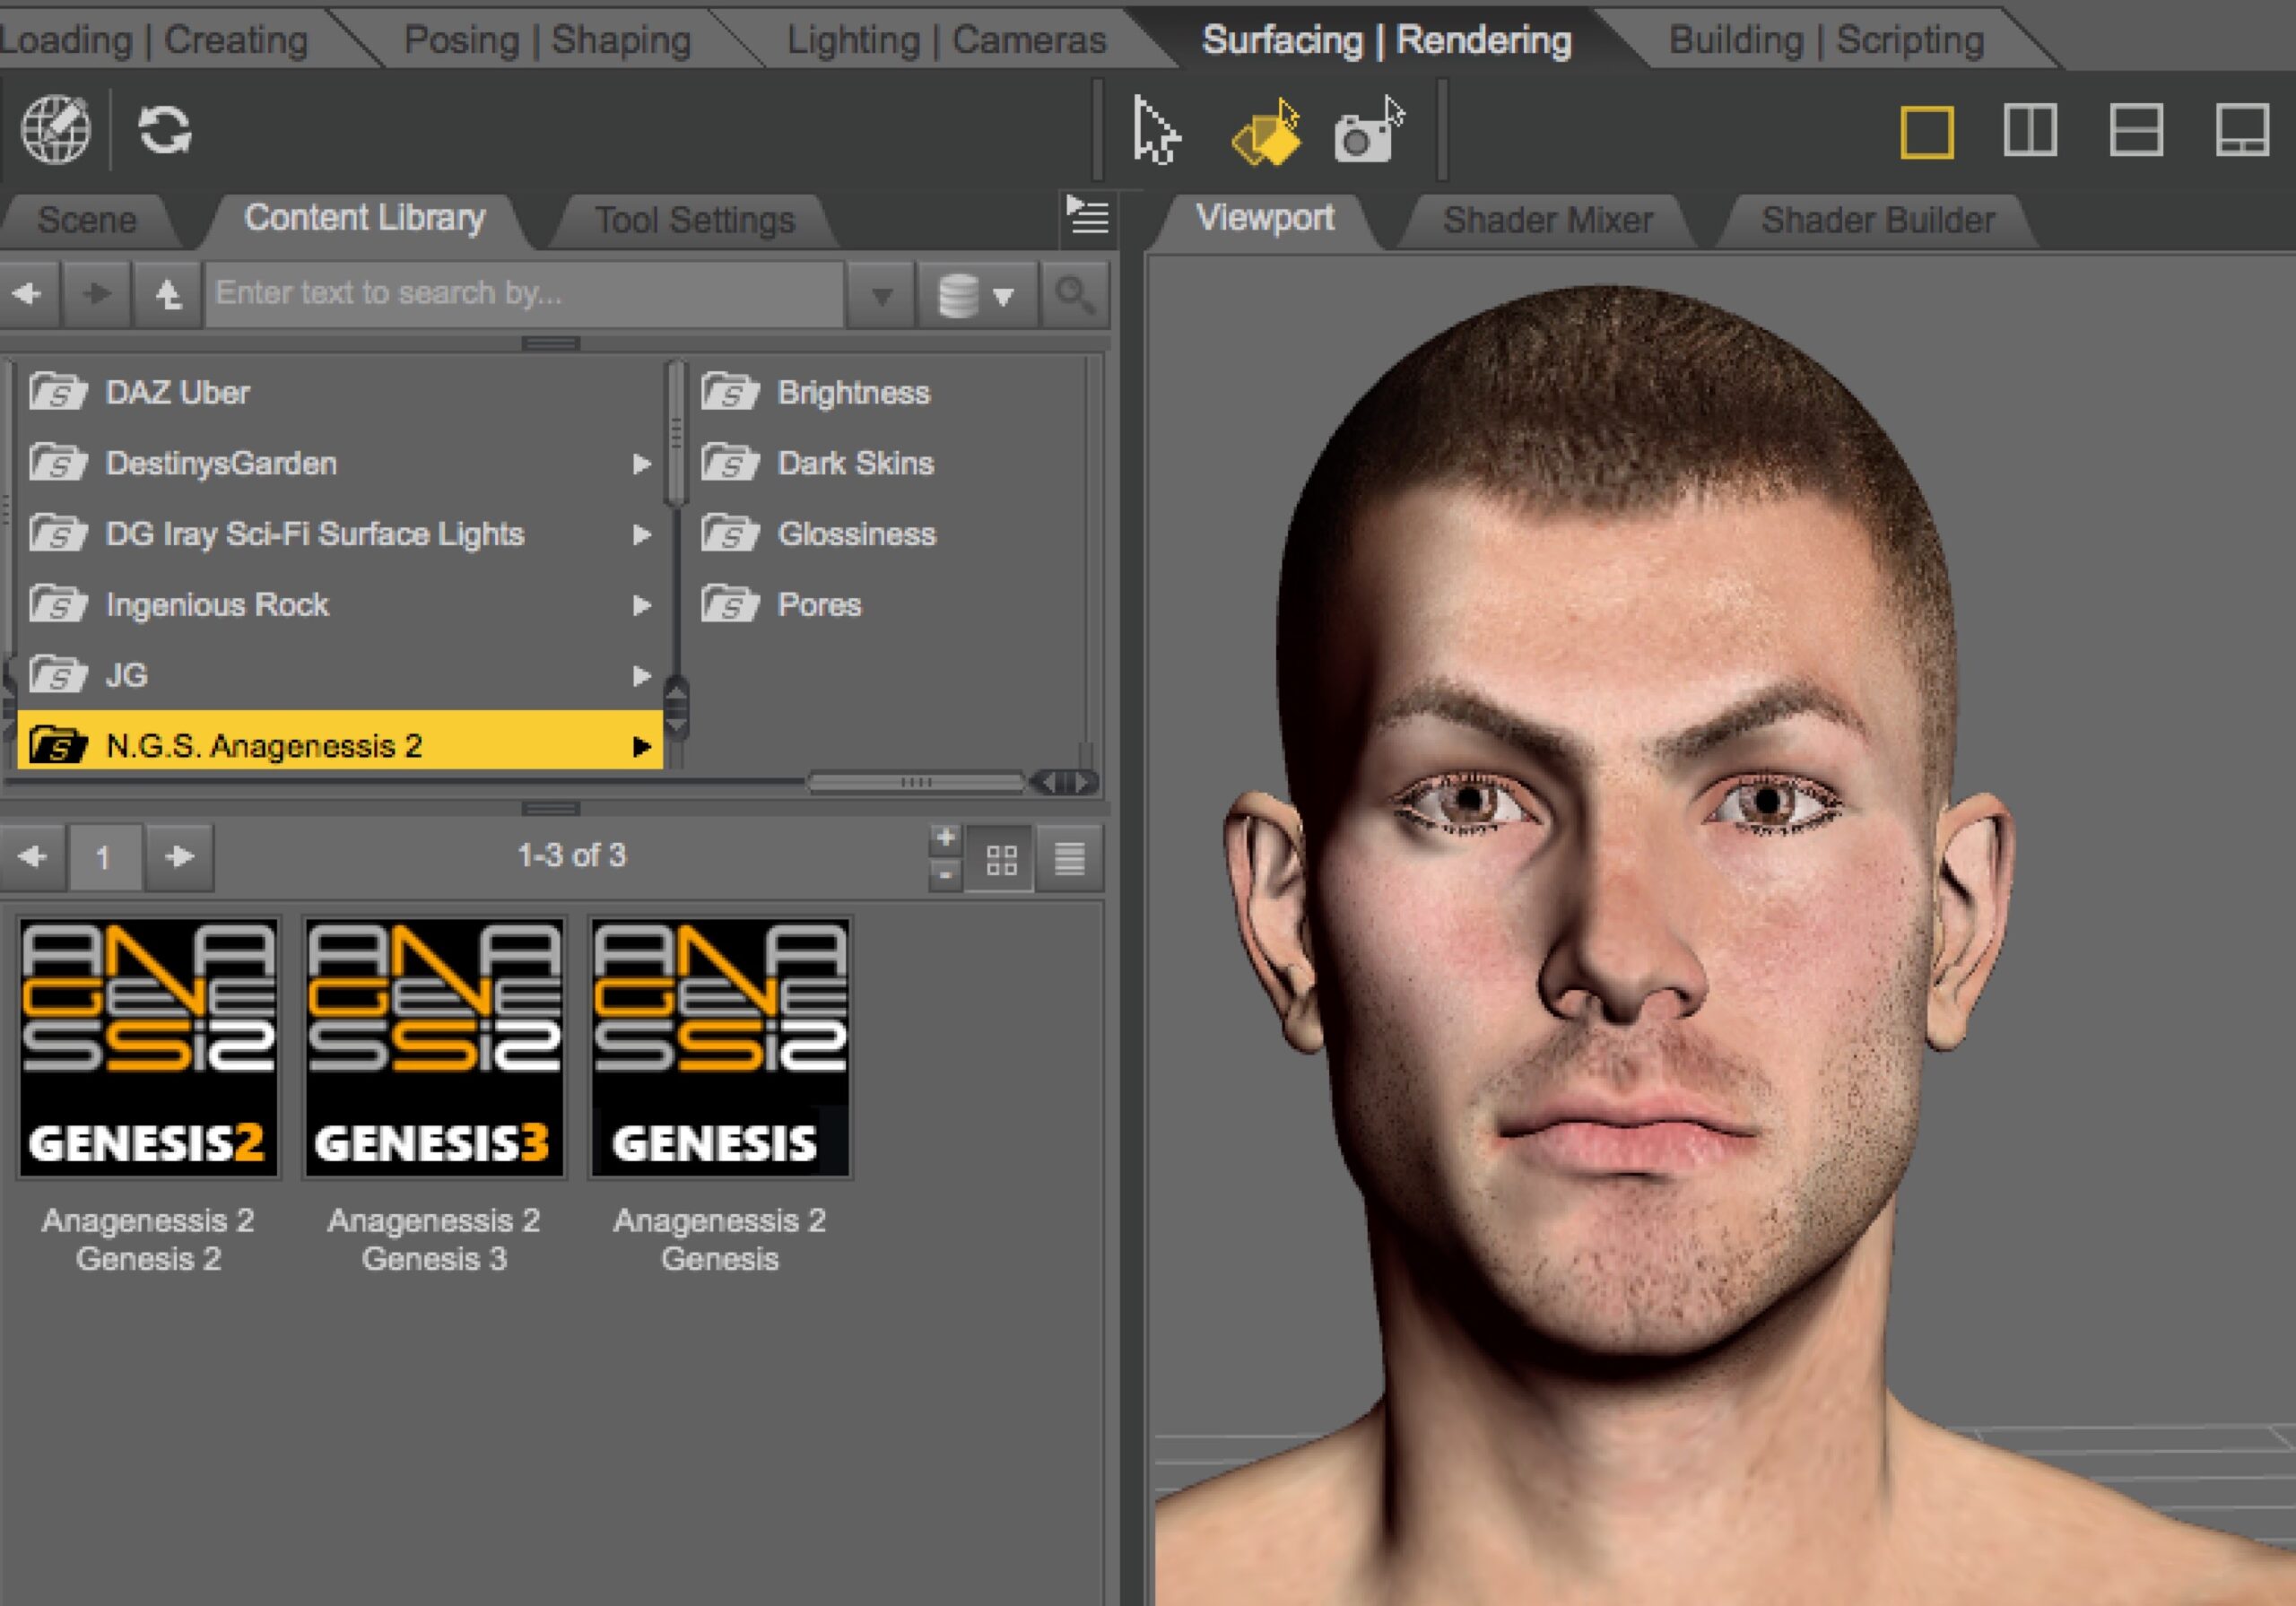The height and width of the screenshot is (1606, 2296).
Task: Activate the Surface Selection tool
Action: click(x=1266, y=133)
